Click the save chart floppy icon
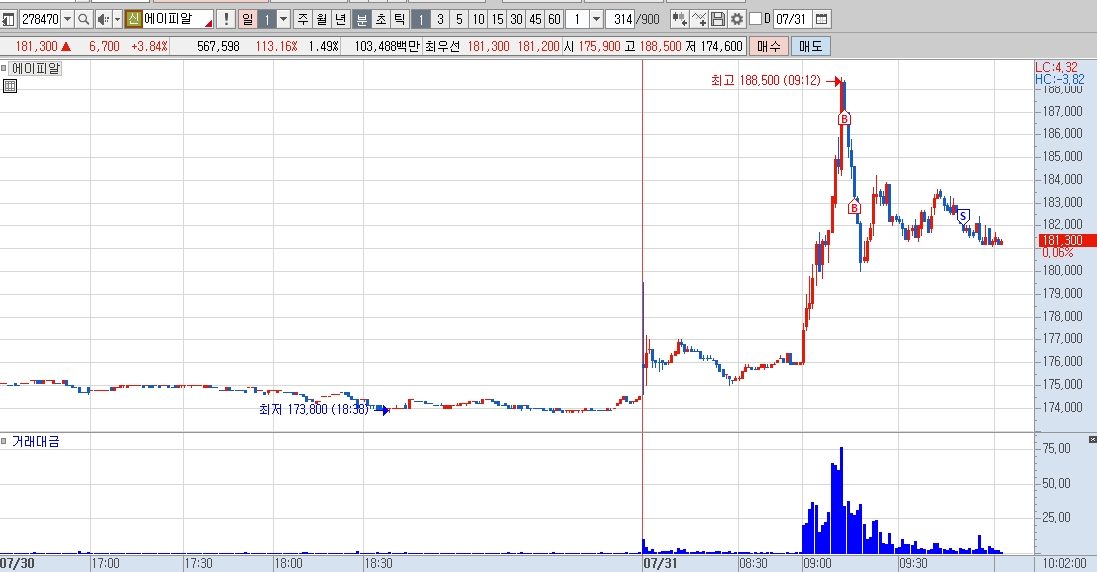1097x572 pixels. click(x=717, y=20)
